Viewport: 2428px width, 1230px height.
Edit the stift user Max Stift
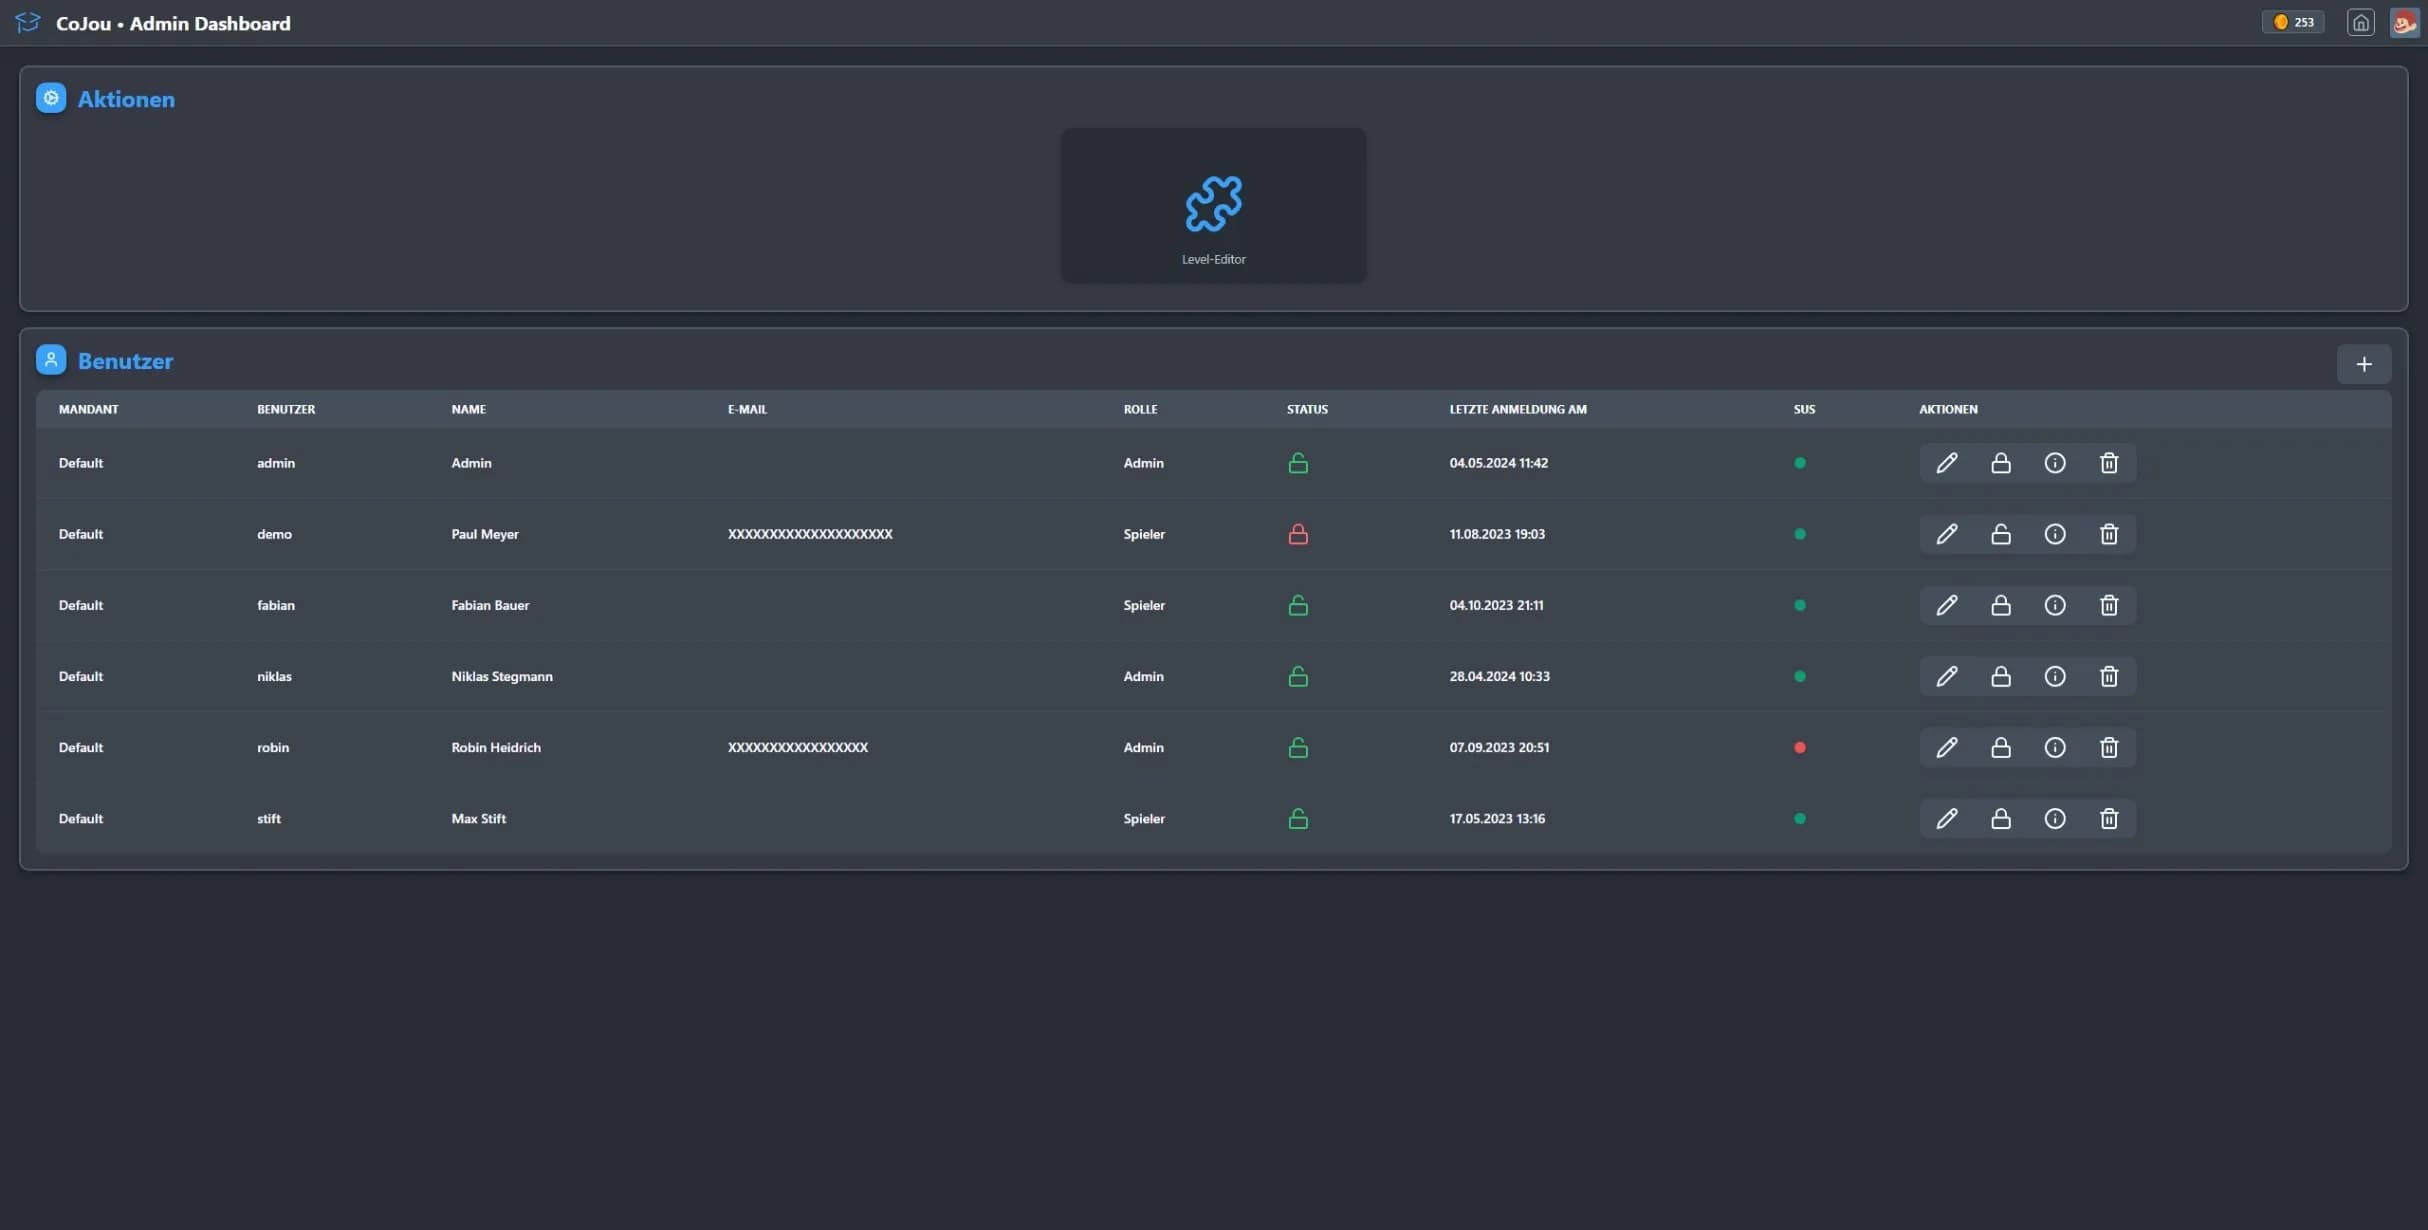(x=1946, y=818)
